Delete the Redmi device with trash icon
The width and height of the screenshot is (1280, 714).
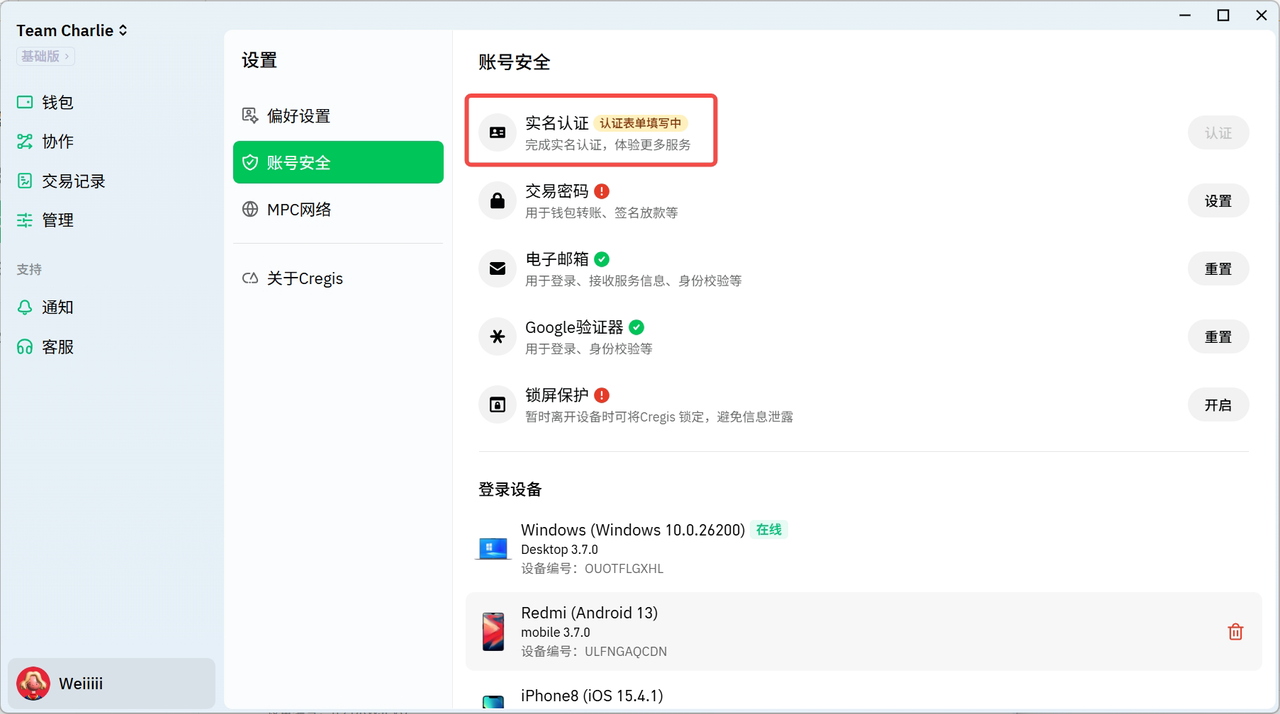tap(1235, 632)
